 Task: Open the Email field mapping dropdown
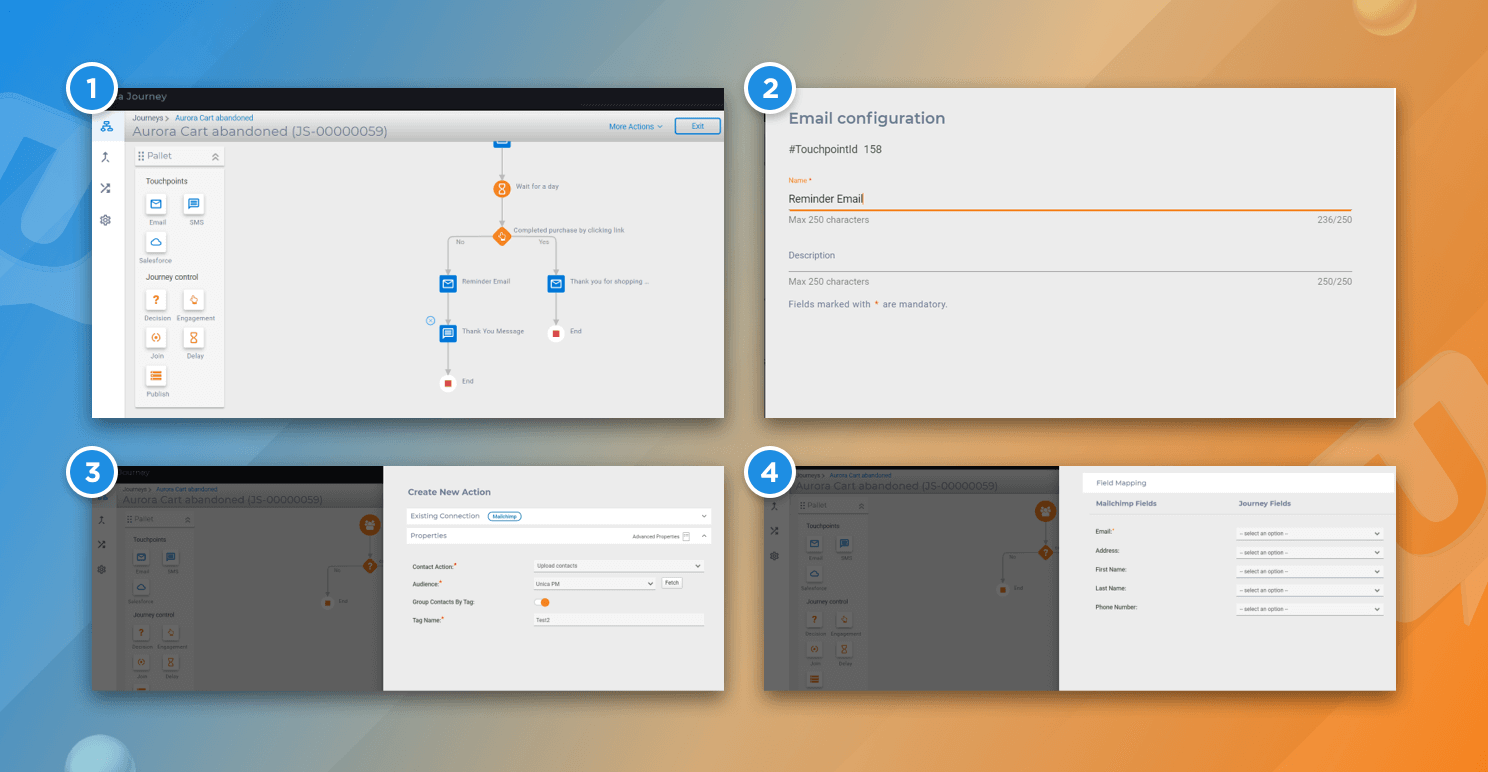[1310, 532]
